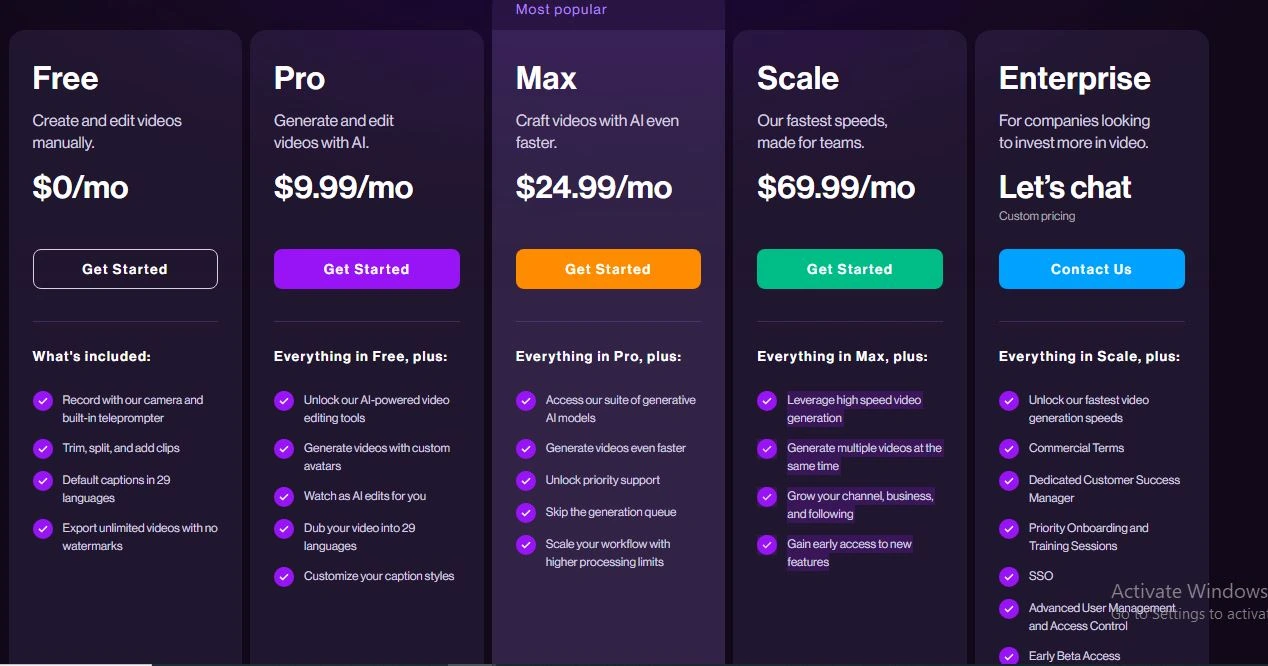Click the blue Contact Us button
Screen dimensions: 1268x666
tap(1091, 269)
